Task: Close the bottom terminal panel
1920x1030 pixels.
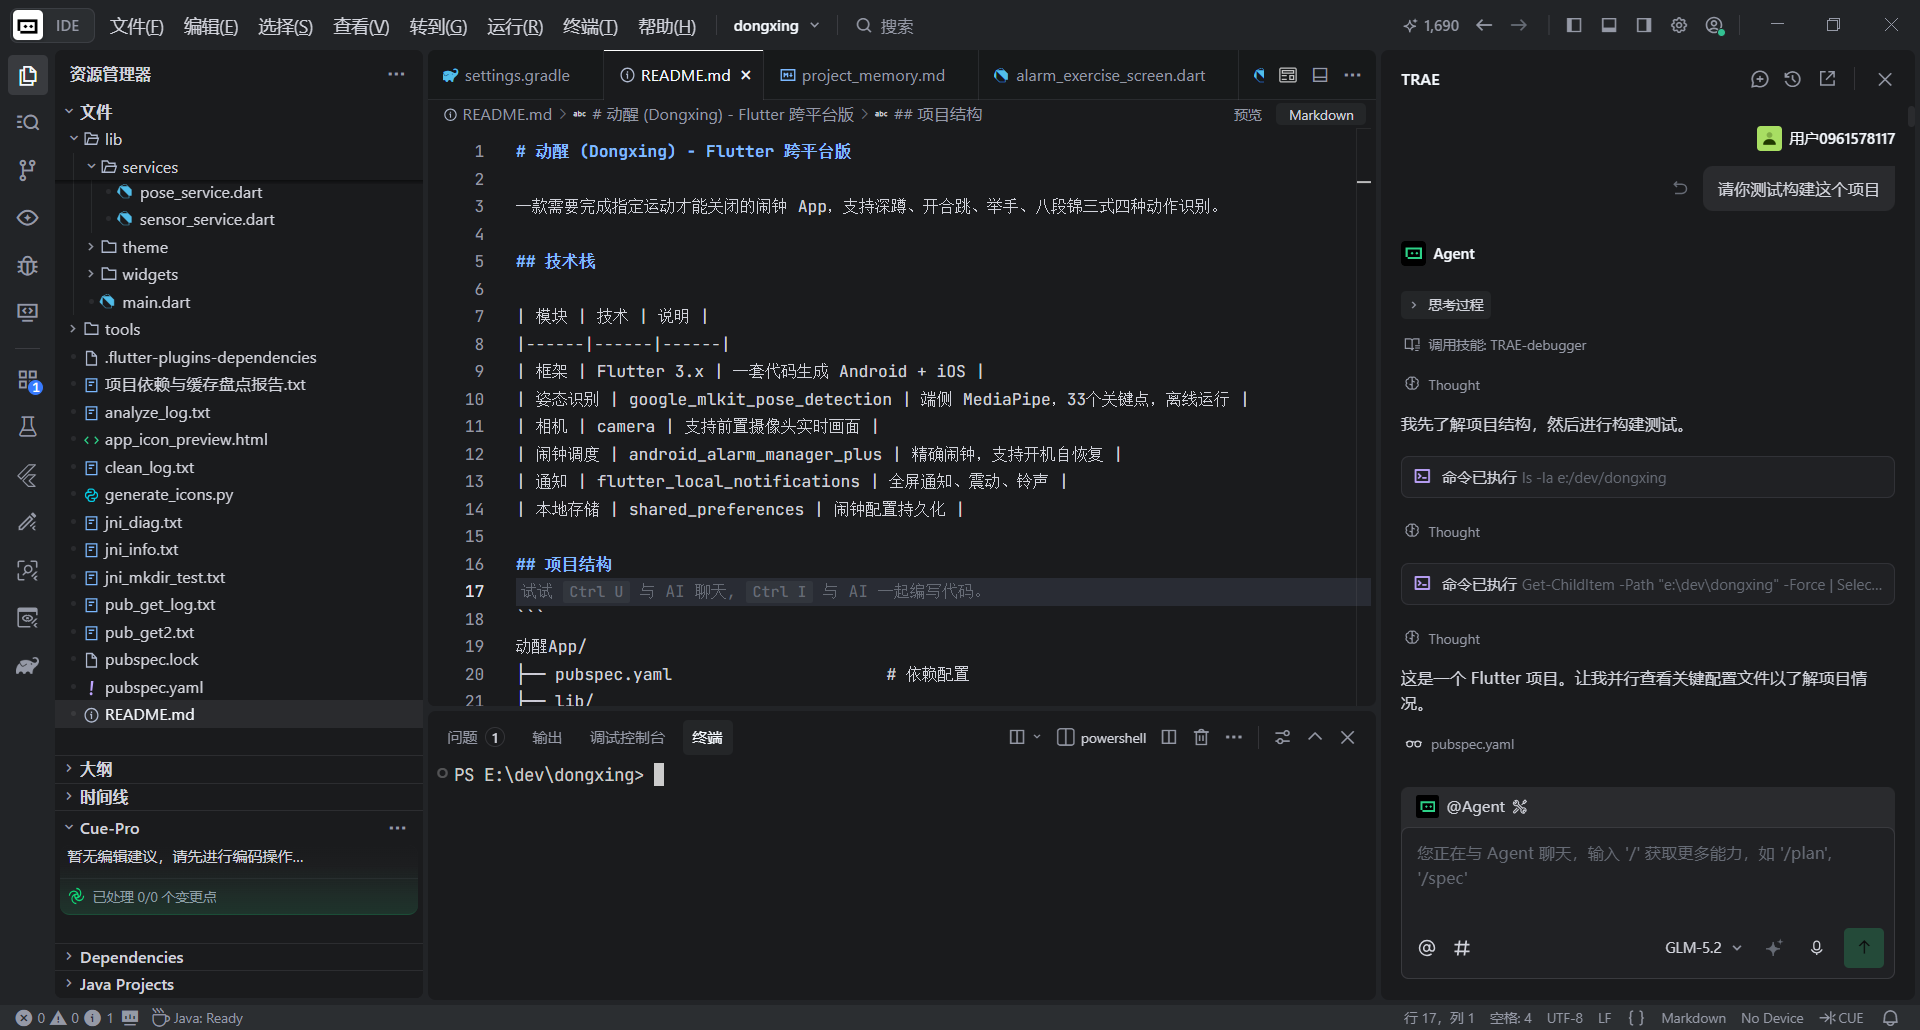Action: click(1348, 737)
